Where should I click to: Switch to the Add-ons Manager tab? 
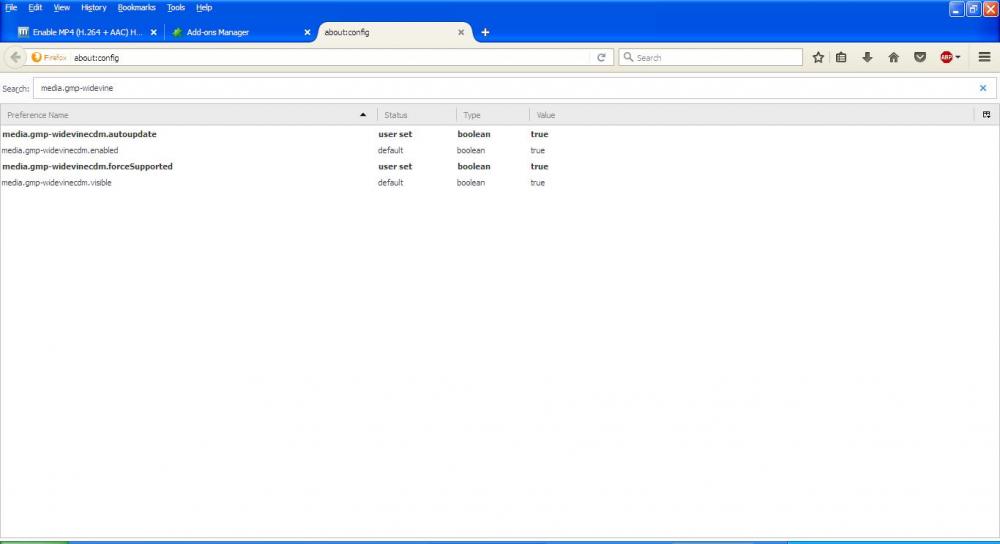pos(230,32)
